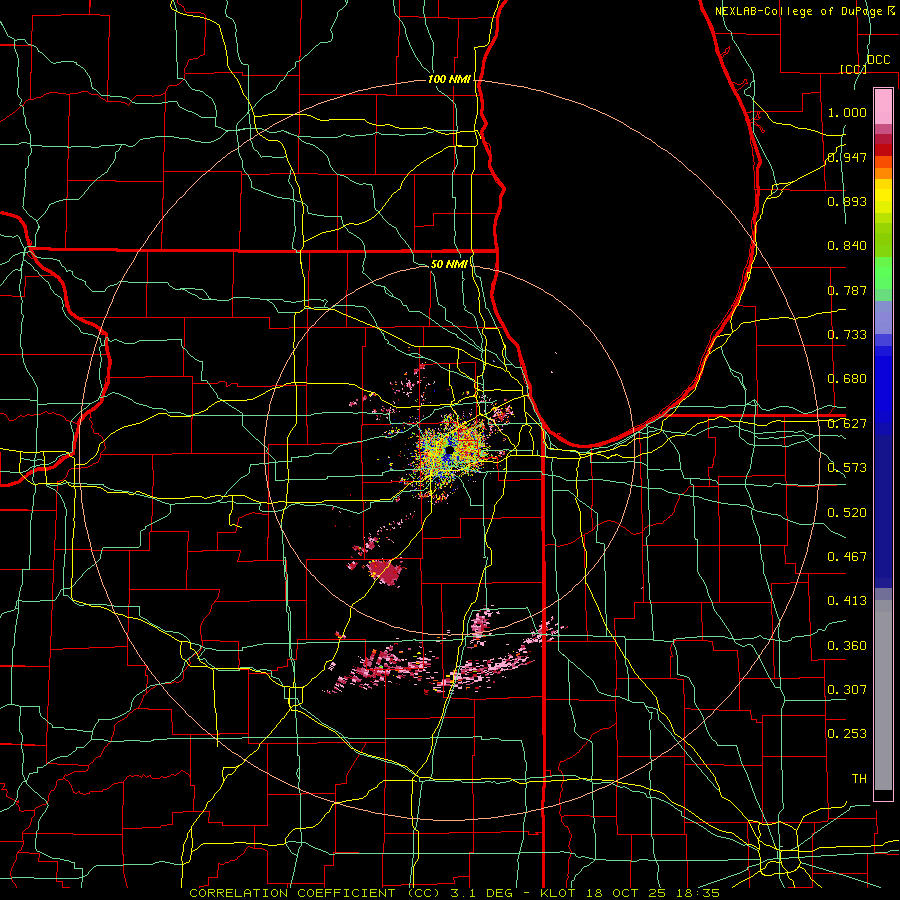Select the 0.573 scale value

847,468
